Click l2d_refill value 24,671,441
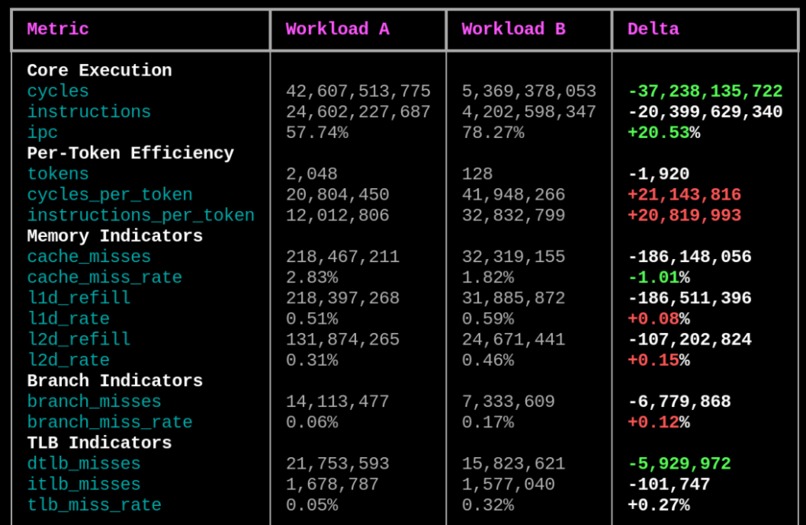This screenshot has height=525, width=806. [514, 339]
